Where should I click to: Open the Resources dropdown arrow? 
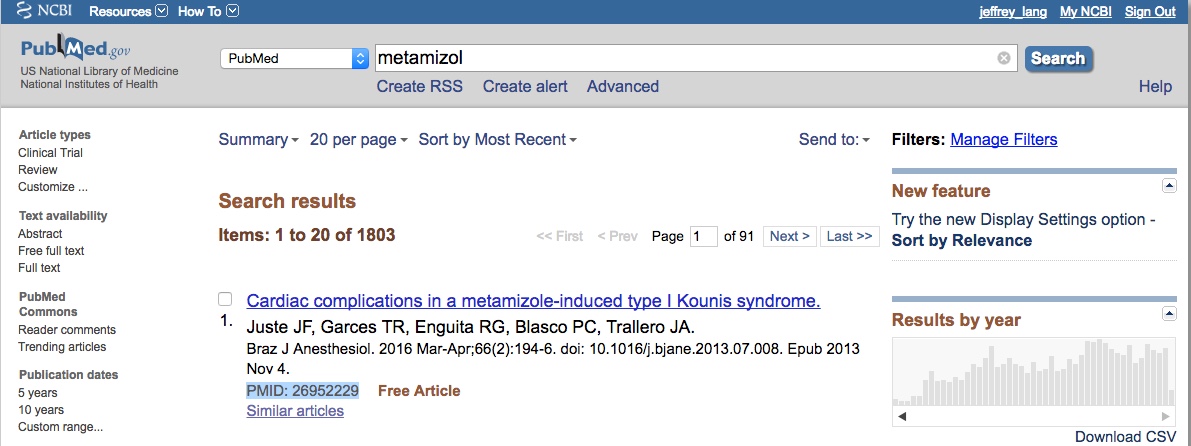(x=162, y=12)
